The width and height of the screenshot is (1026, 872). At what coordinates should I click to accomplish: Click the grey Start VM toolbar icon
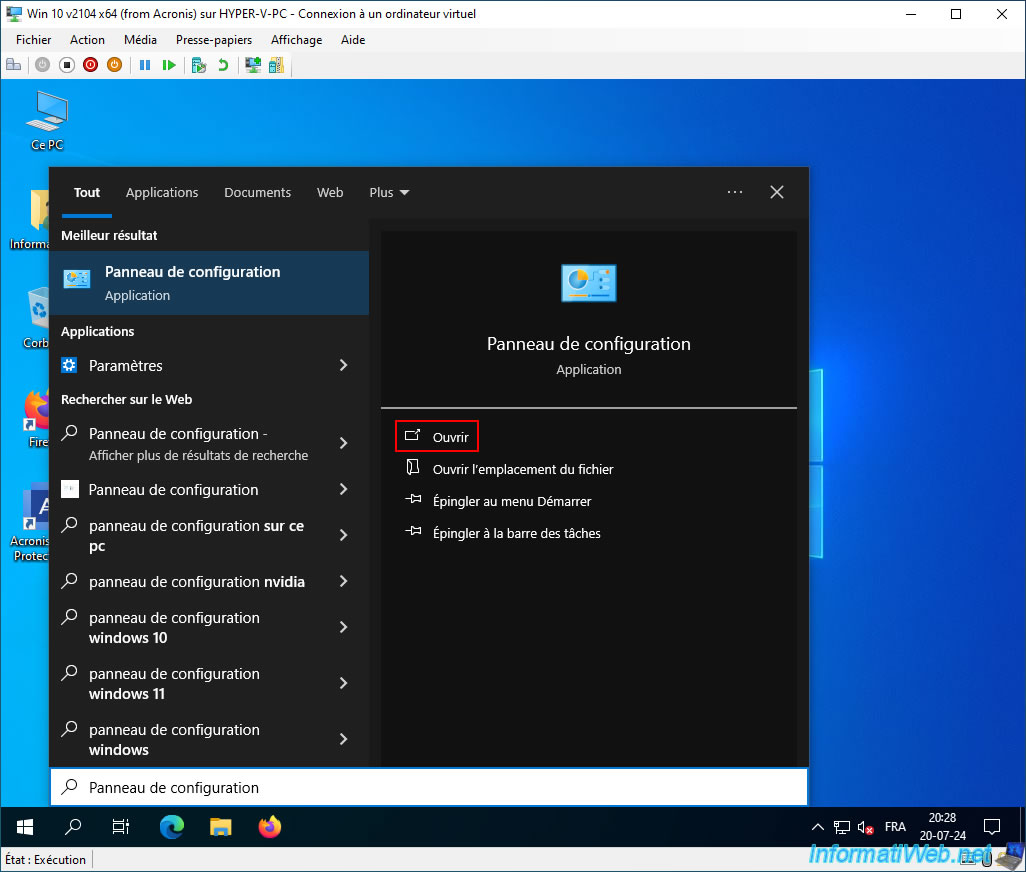[43, 65]
